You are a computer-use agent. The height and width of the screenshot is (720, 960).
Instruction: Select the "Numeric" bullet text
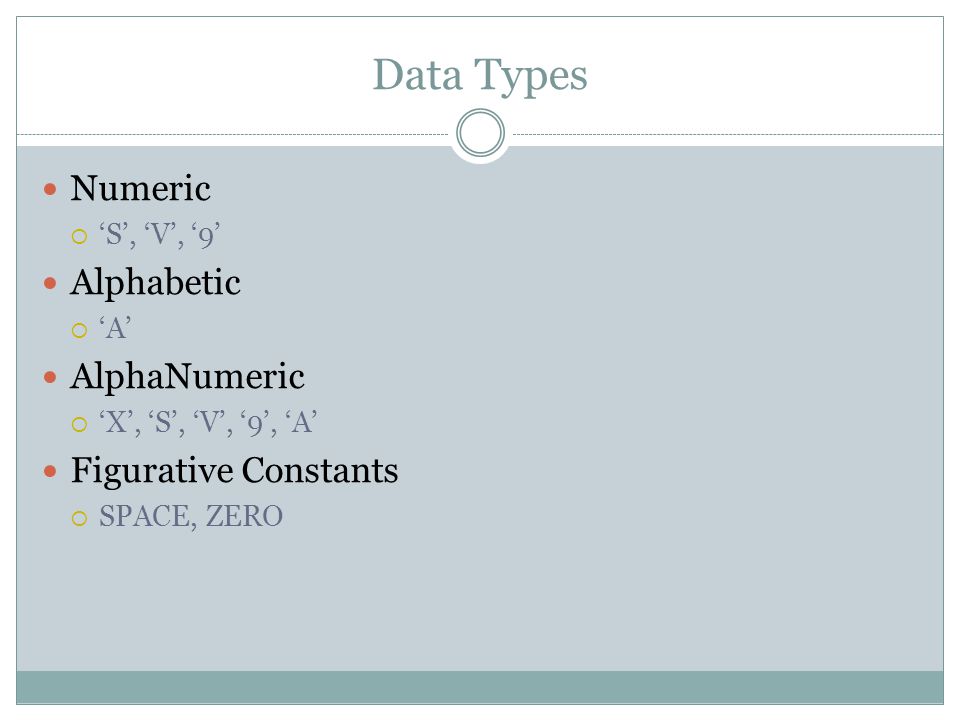pyautogui.click(x=140, y=188)
